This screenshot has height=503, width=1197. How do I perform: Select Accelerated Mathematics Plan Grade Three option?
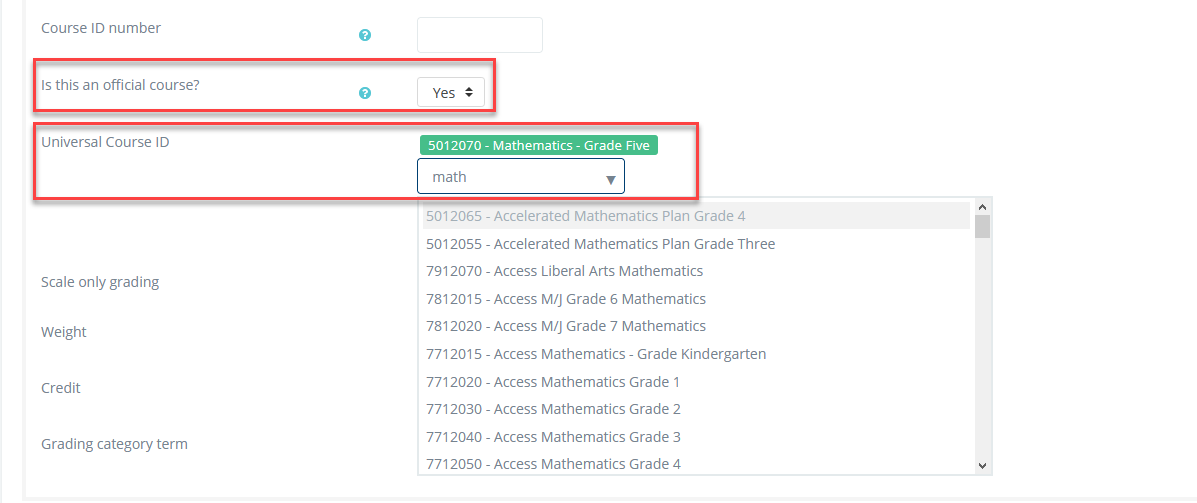pos(600,244)
